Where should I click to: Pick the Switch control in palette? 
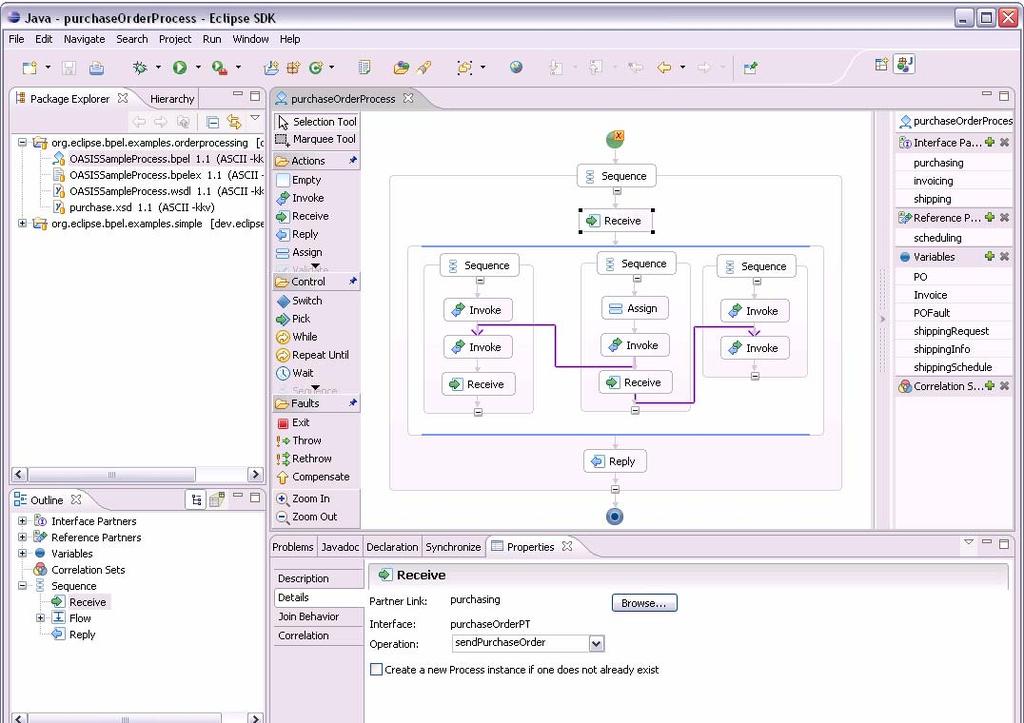(299, 300)
